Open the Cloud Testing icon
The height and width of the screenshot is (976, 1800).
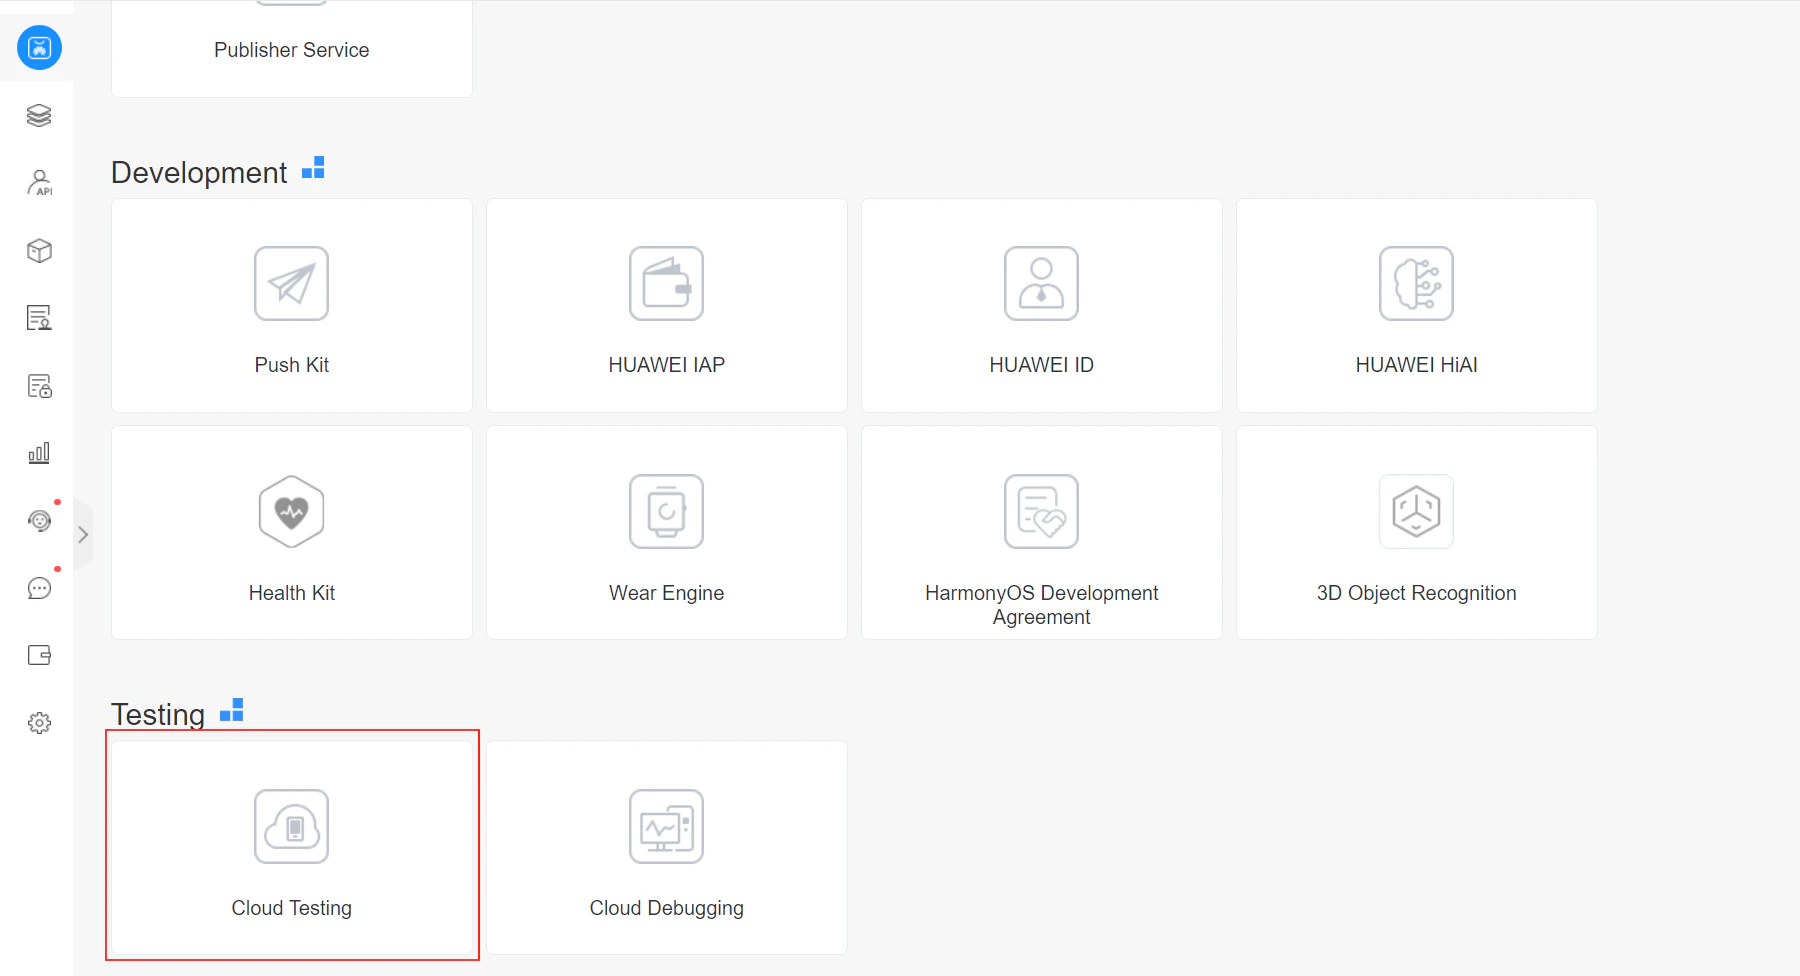click(x=291, y=826)
